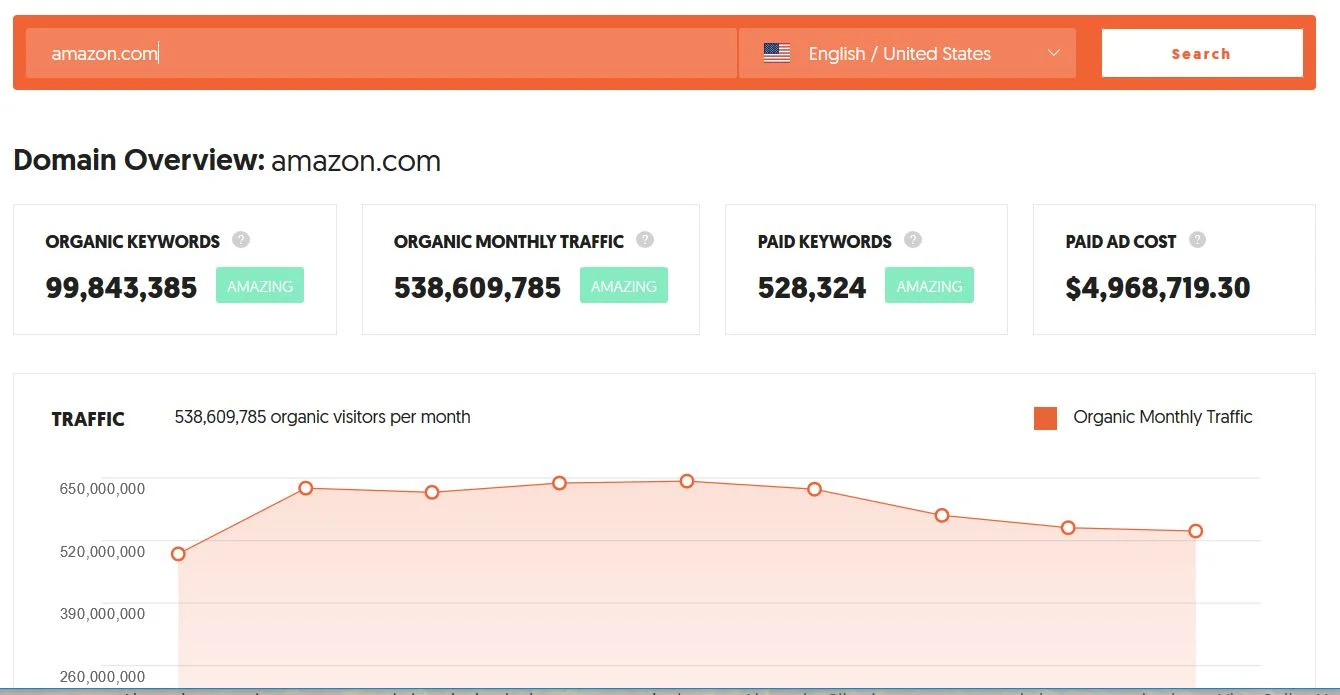The width and height of the screenshot is (1340, 695).
Task: Click the 260,000,000 y-axis label
Action: tap(103, 677)
